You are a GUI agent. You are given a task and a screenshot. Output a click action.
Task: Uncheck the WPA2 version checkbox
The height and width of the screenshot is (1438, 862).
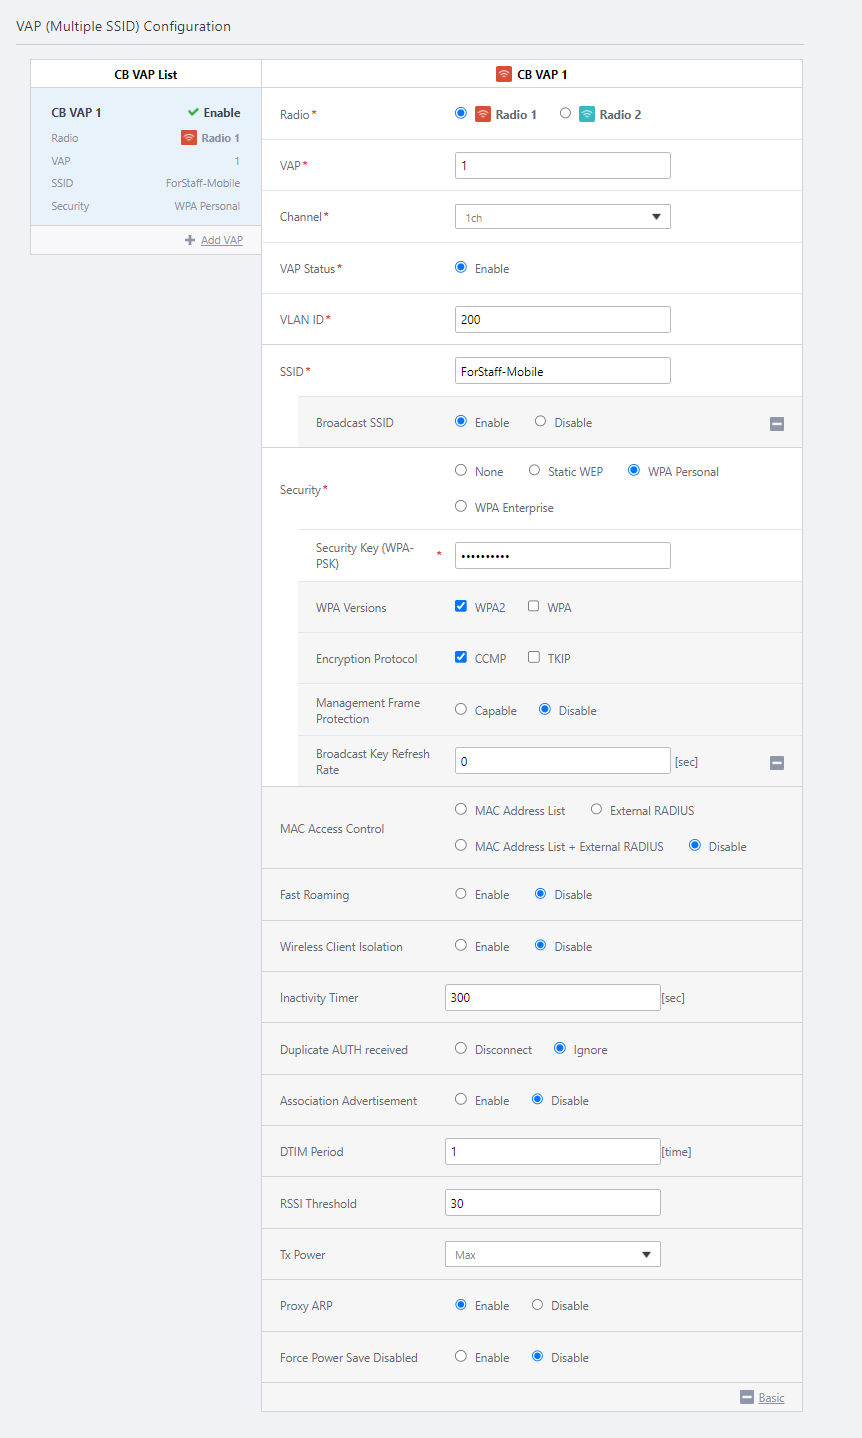coord(461,606)
